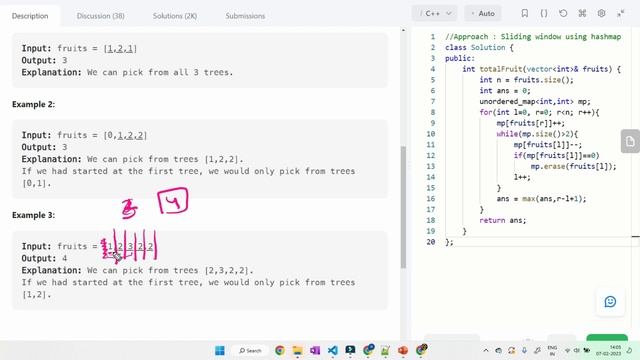This screenshot has width=640, height=360.
Task: Open the Windows Start menu
Action: [x=220, y=351]
